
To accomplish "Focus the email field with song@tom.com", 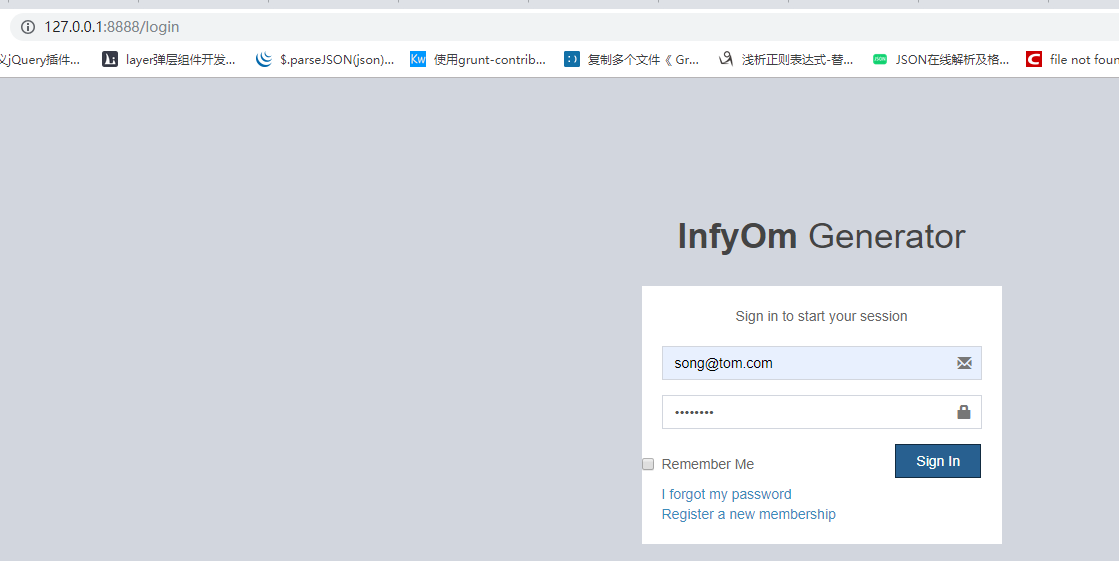I will pyautogui.click(x=805, y=363).
